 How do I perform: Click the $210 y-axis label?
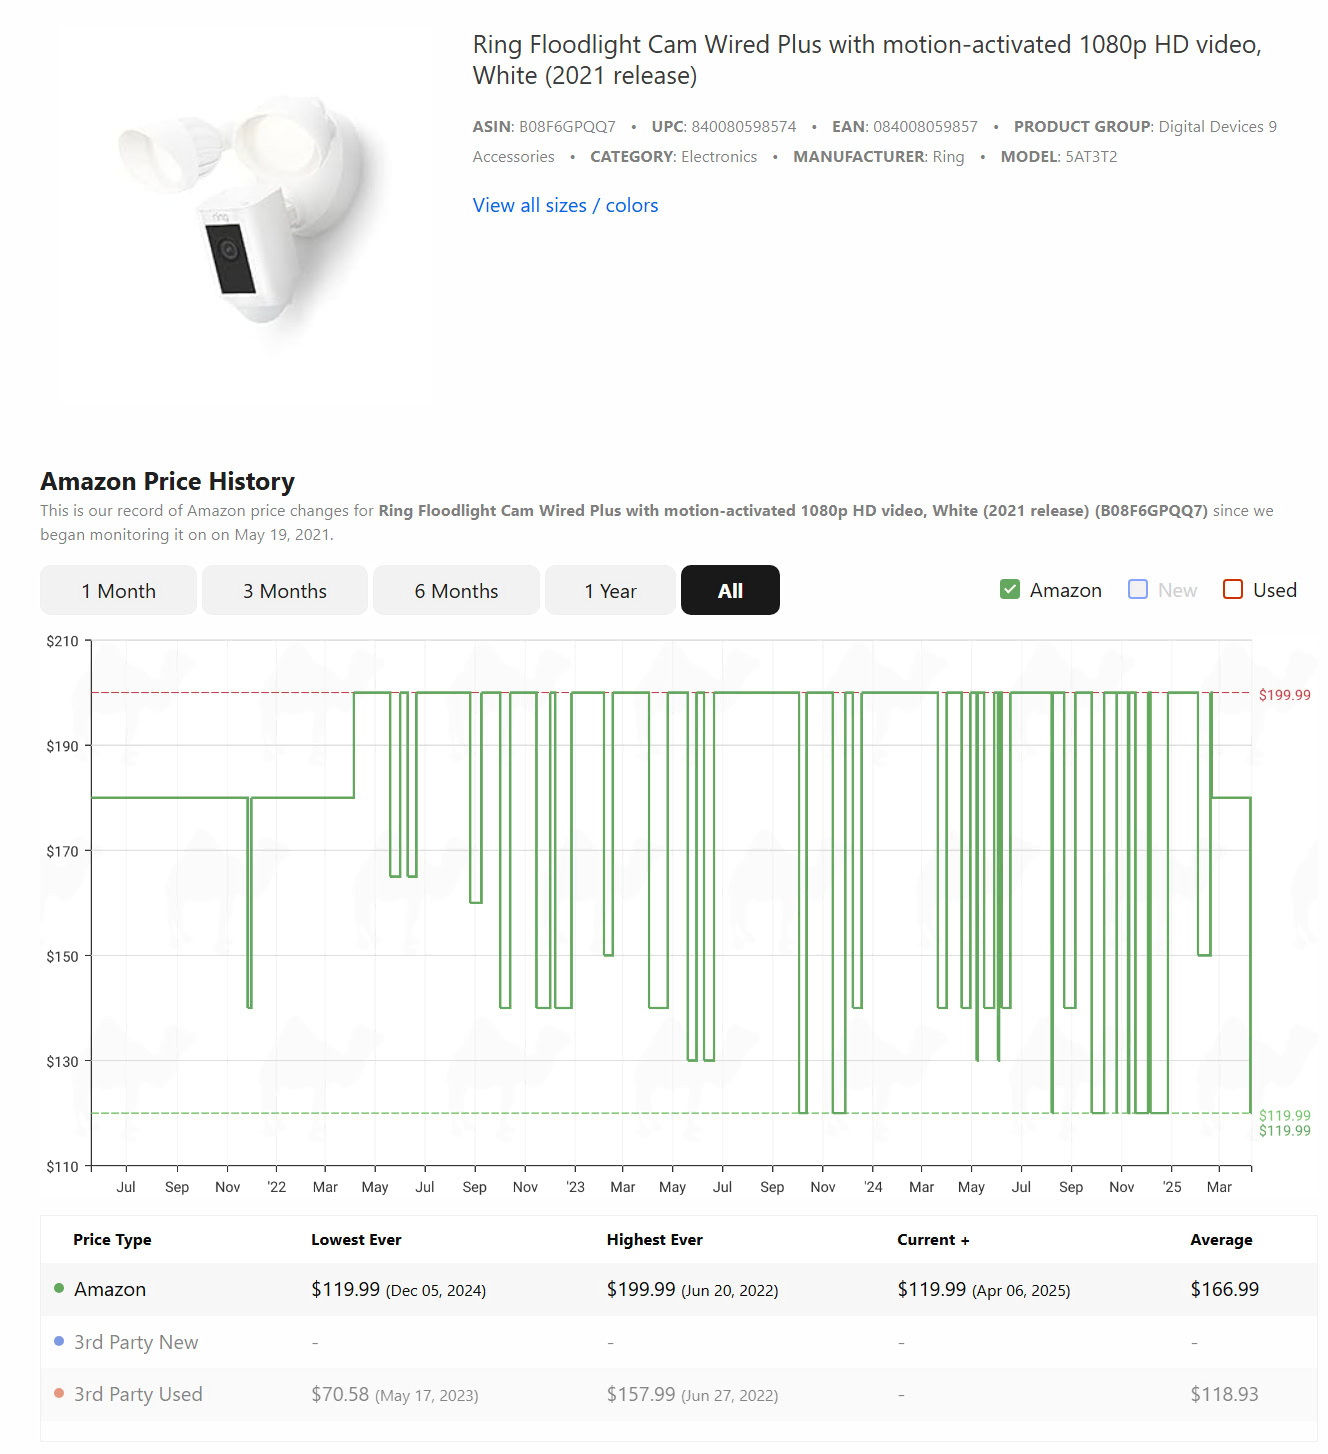[x=62, y=641]
